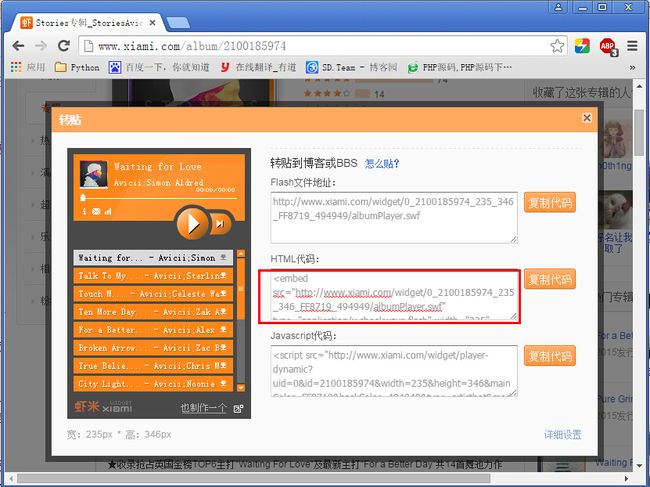Viewport: 650px width, 487px height.
Task: Open a new browser tab
Action: pyautogui.click(x=179, y=23)
